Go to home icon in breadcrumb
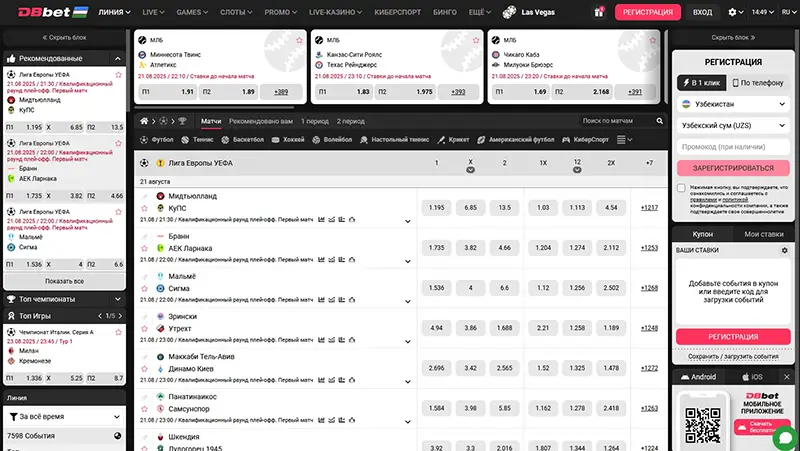The image size is (800, 451). (144, 121)
